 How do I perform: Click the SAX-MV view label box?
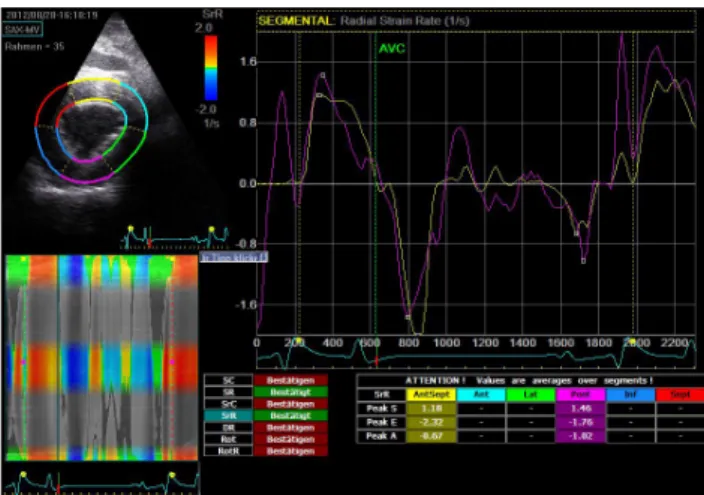[x=22, y=30]
